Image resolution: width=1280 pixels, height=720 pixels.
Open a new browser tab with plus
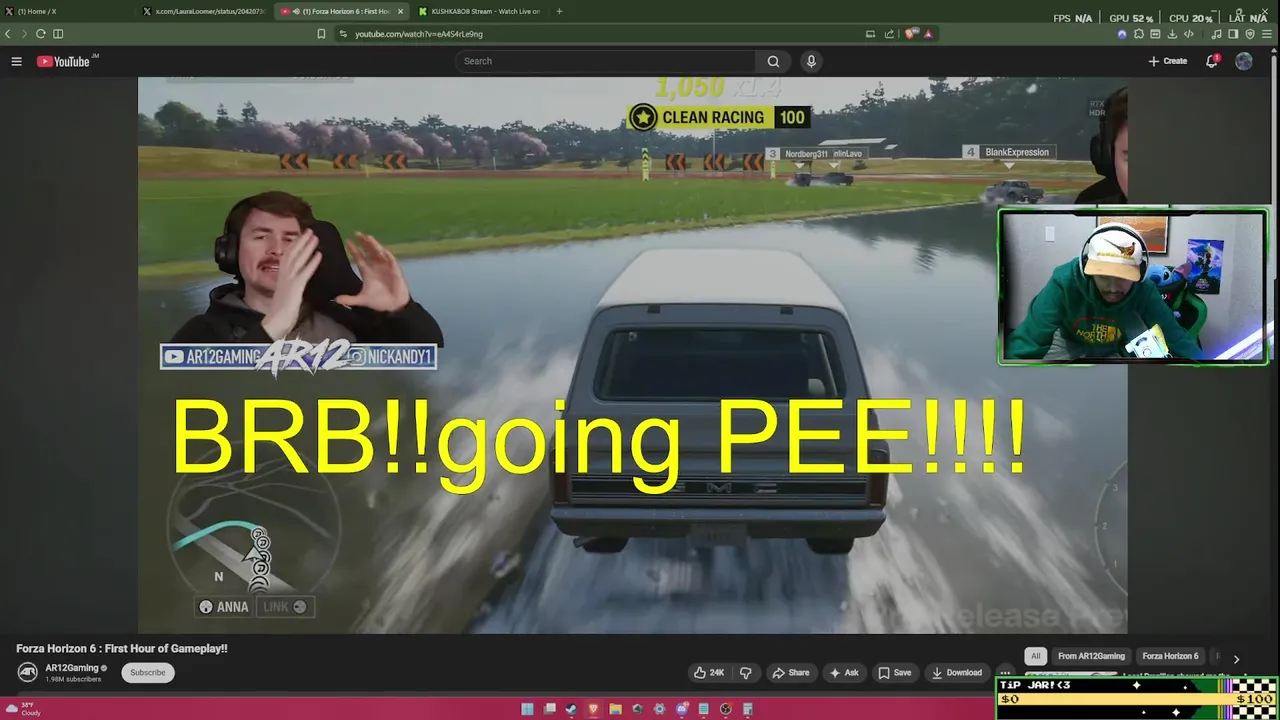[559, 11]
